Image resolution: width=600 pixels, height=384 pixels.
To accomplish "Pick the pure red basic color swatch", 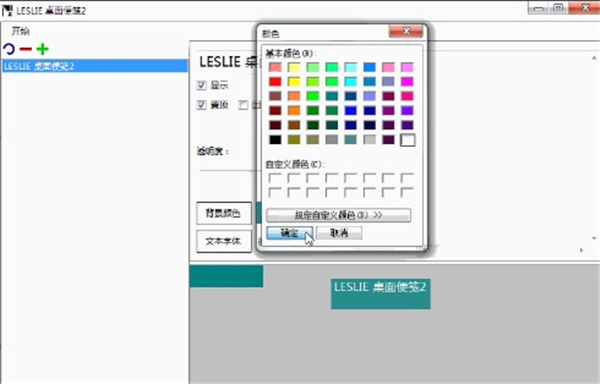I will coord(275,81).
